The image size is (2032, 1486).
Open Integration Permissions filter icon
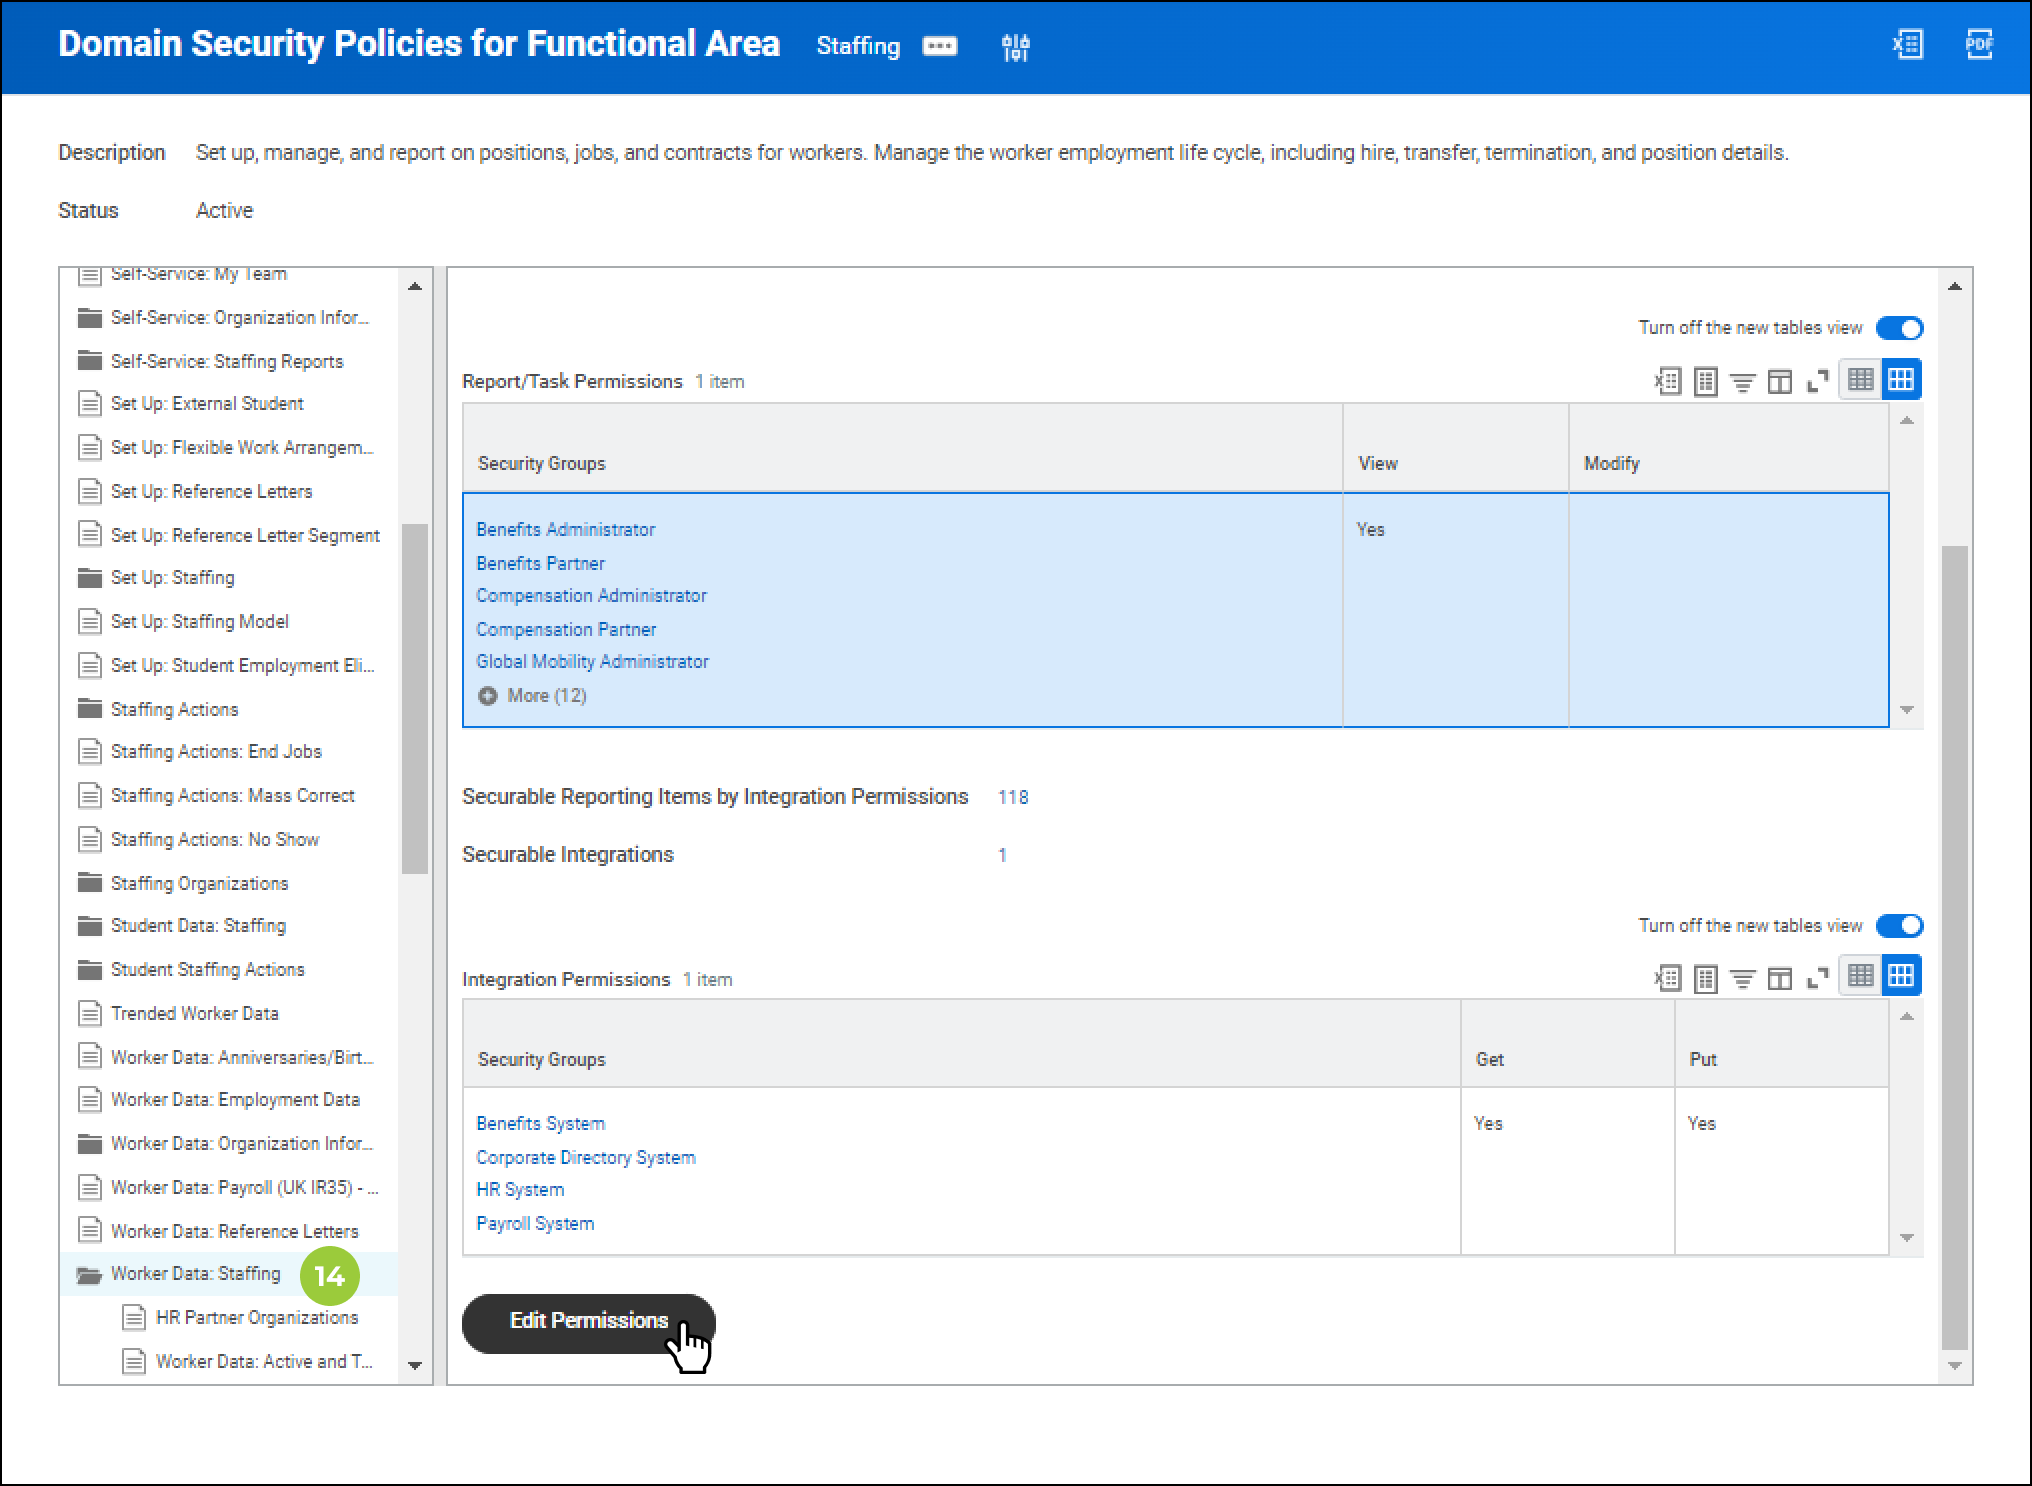click(1743, 978)
